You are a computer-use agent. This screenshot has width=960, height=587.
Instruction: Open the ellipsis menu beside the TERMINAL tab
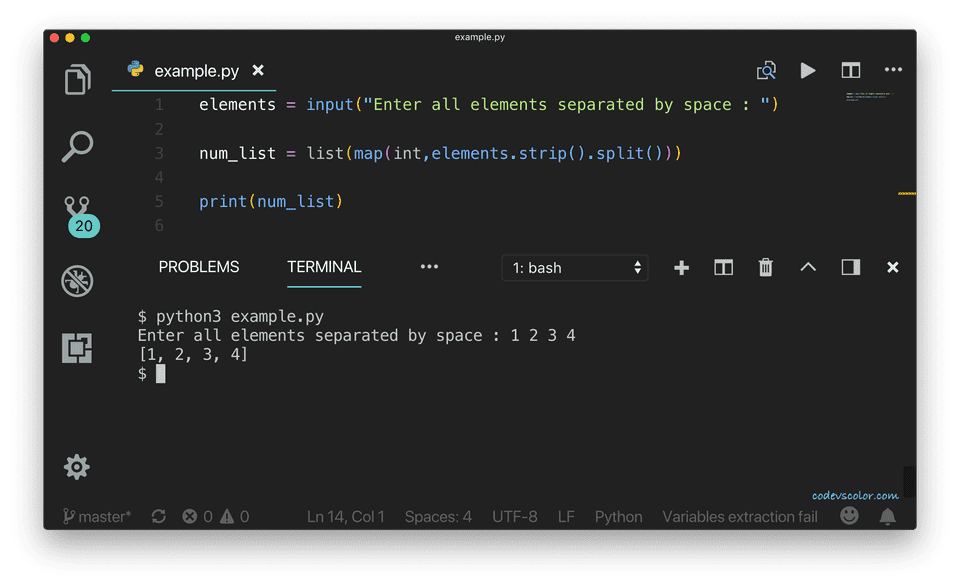pyautogui.click(x=429, y=267)
